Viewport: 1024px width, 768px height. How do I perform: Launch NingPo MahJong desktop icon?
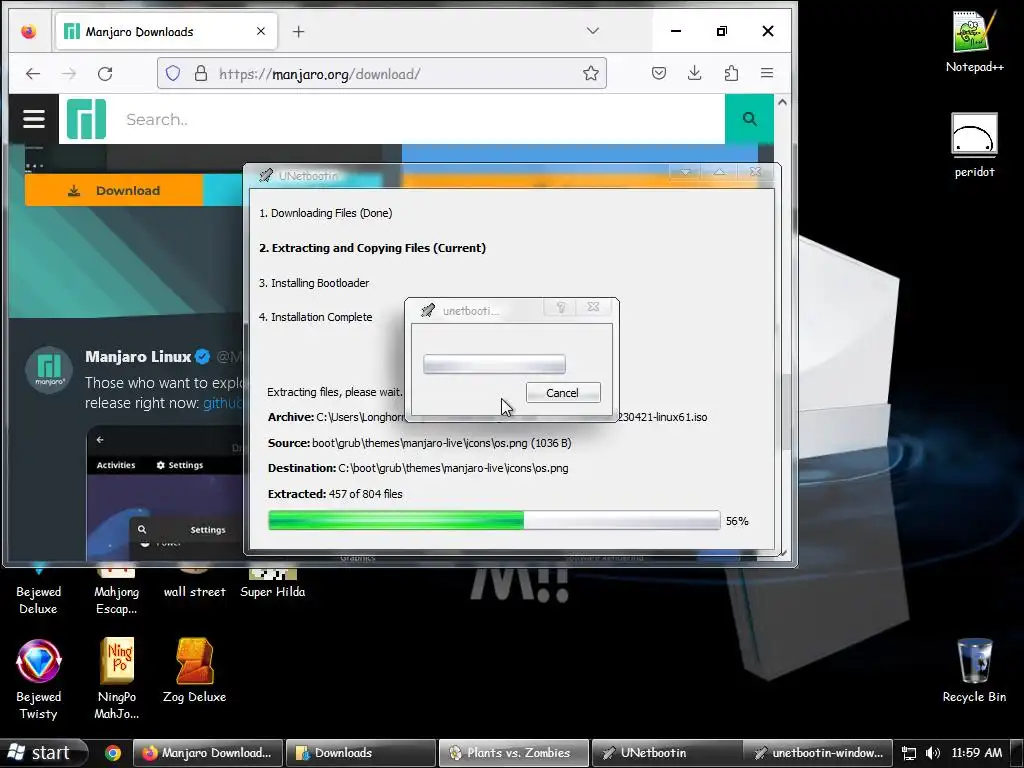(x=117, y=679)
